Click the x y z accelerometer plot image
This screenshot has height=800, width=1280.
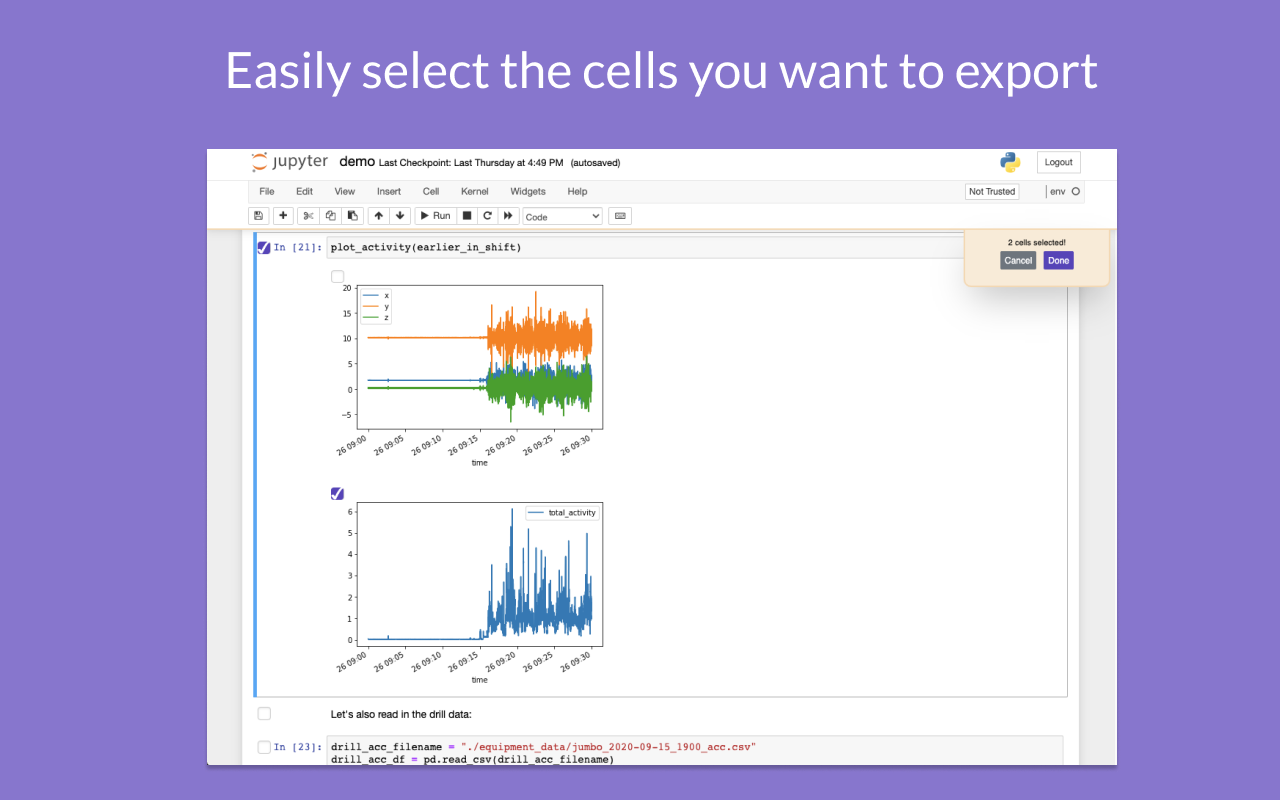(x=469, y=375)
